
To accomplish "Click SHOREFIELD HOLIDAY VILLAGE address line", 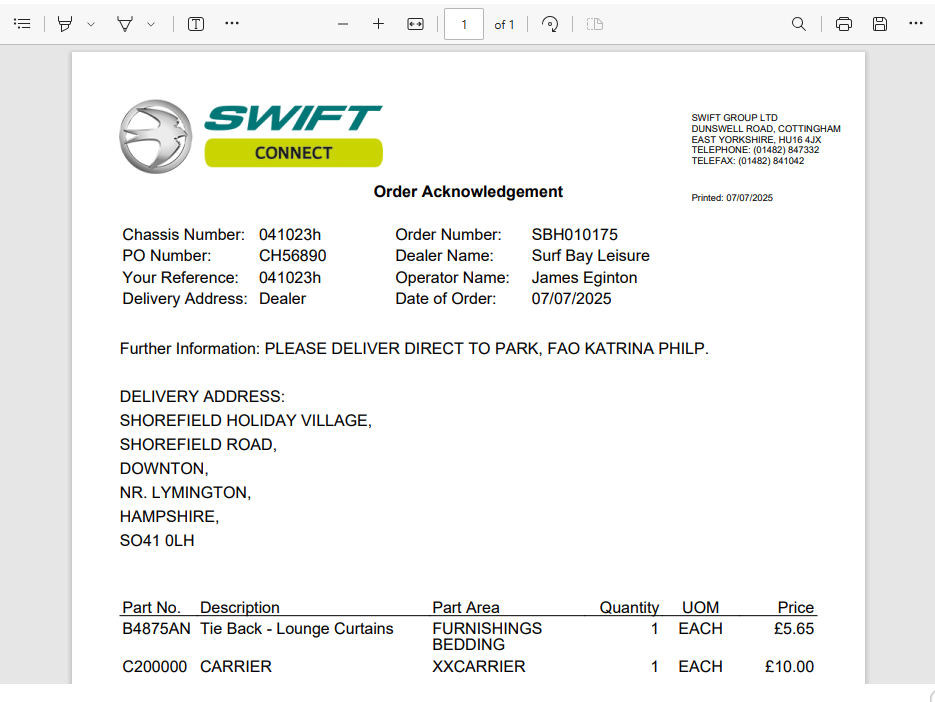I will click(x=246, y=421).
